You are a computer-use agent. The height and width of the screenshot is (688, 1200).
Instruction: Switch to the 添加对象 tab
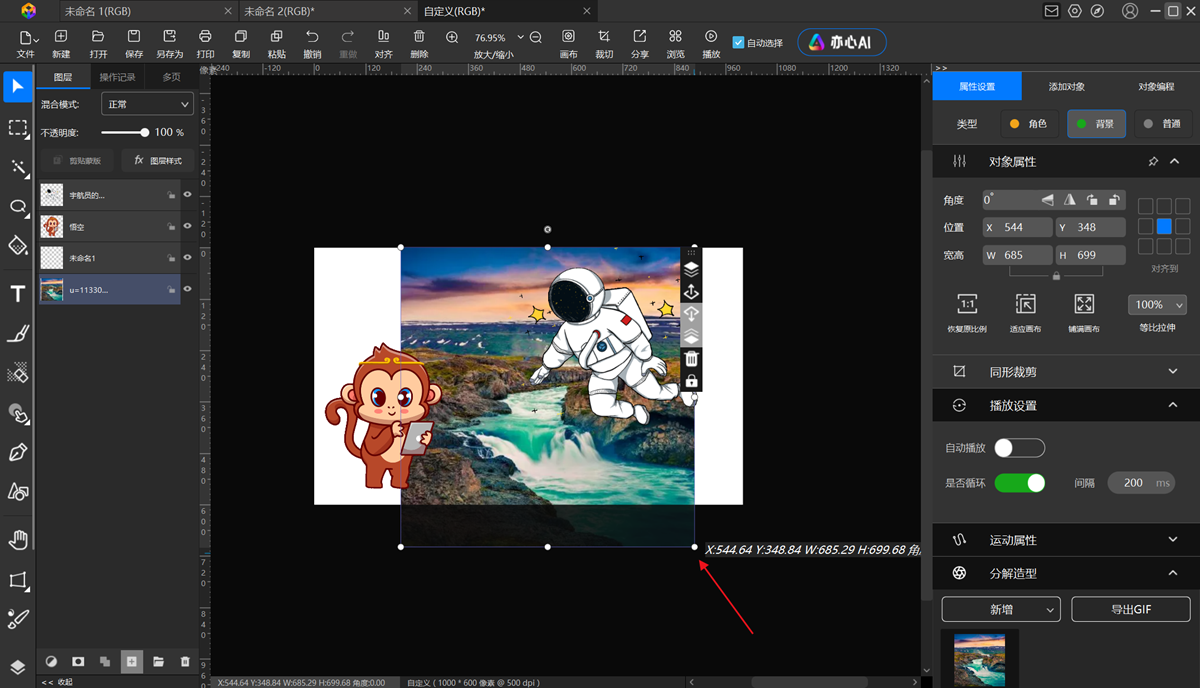pos(1066,87)
